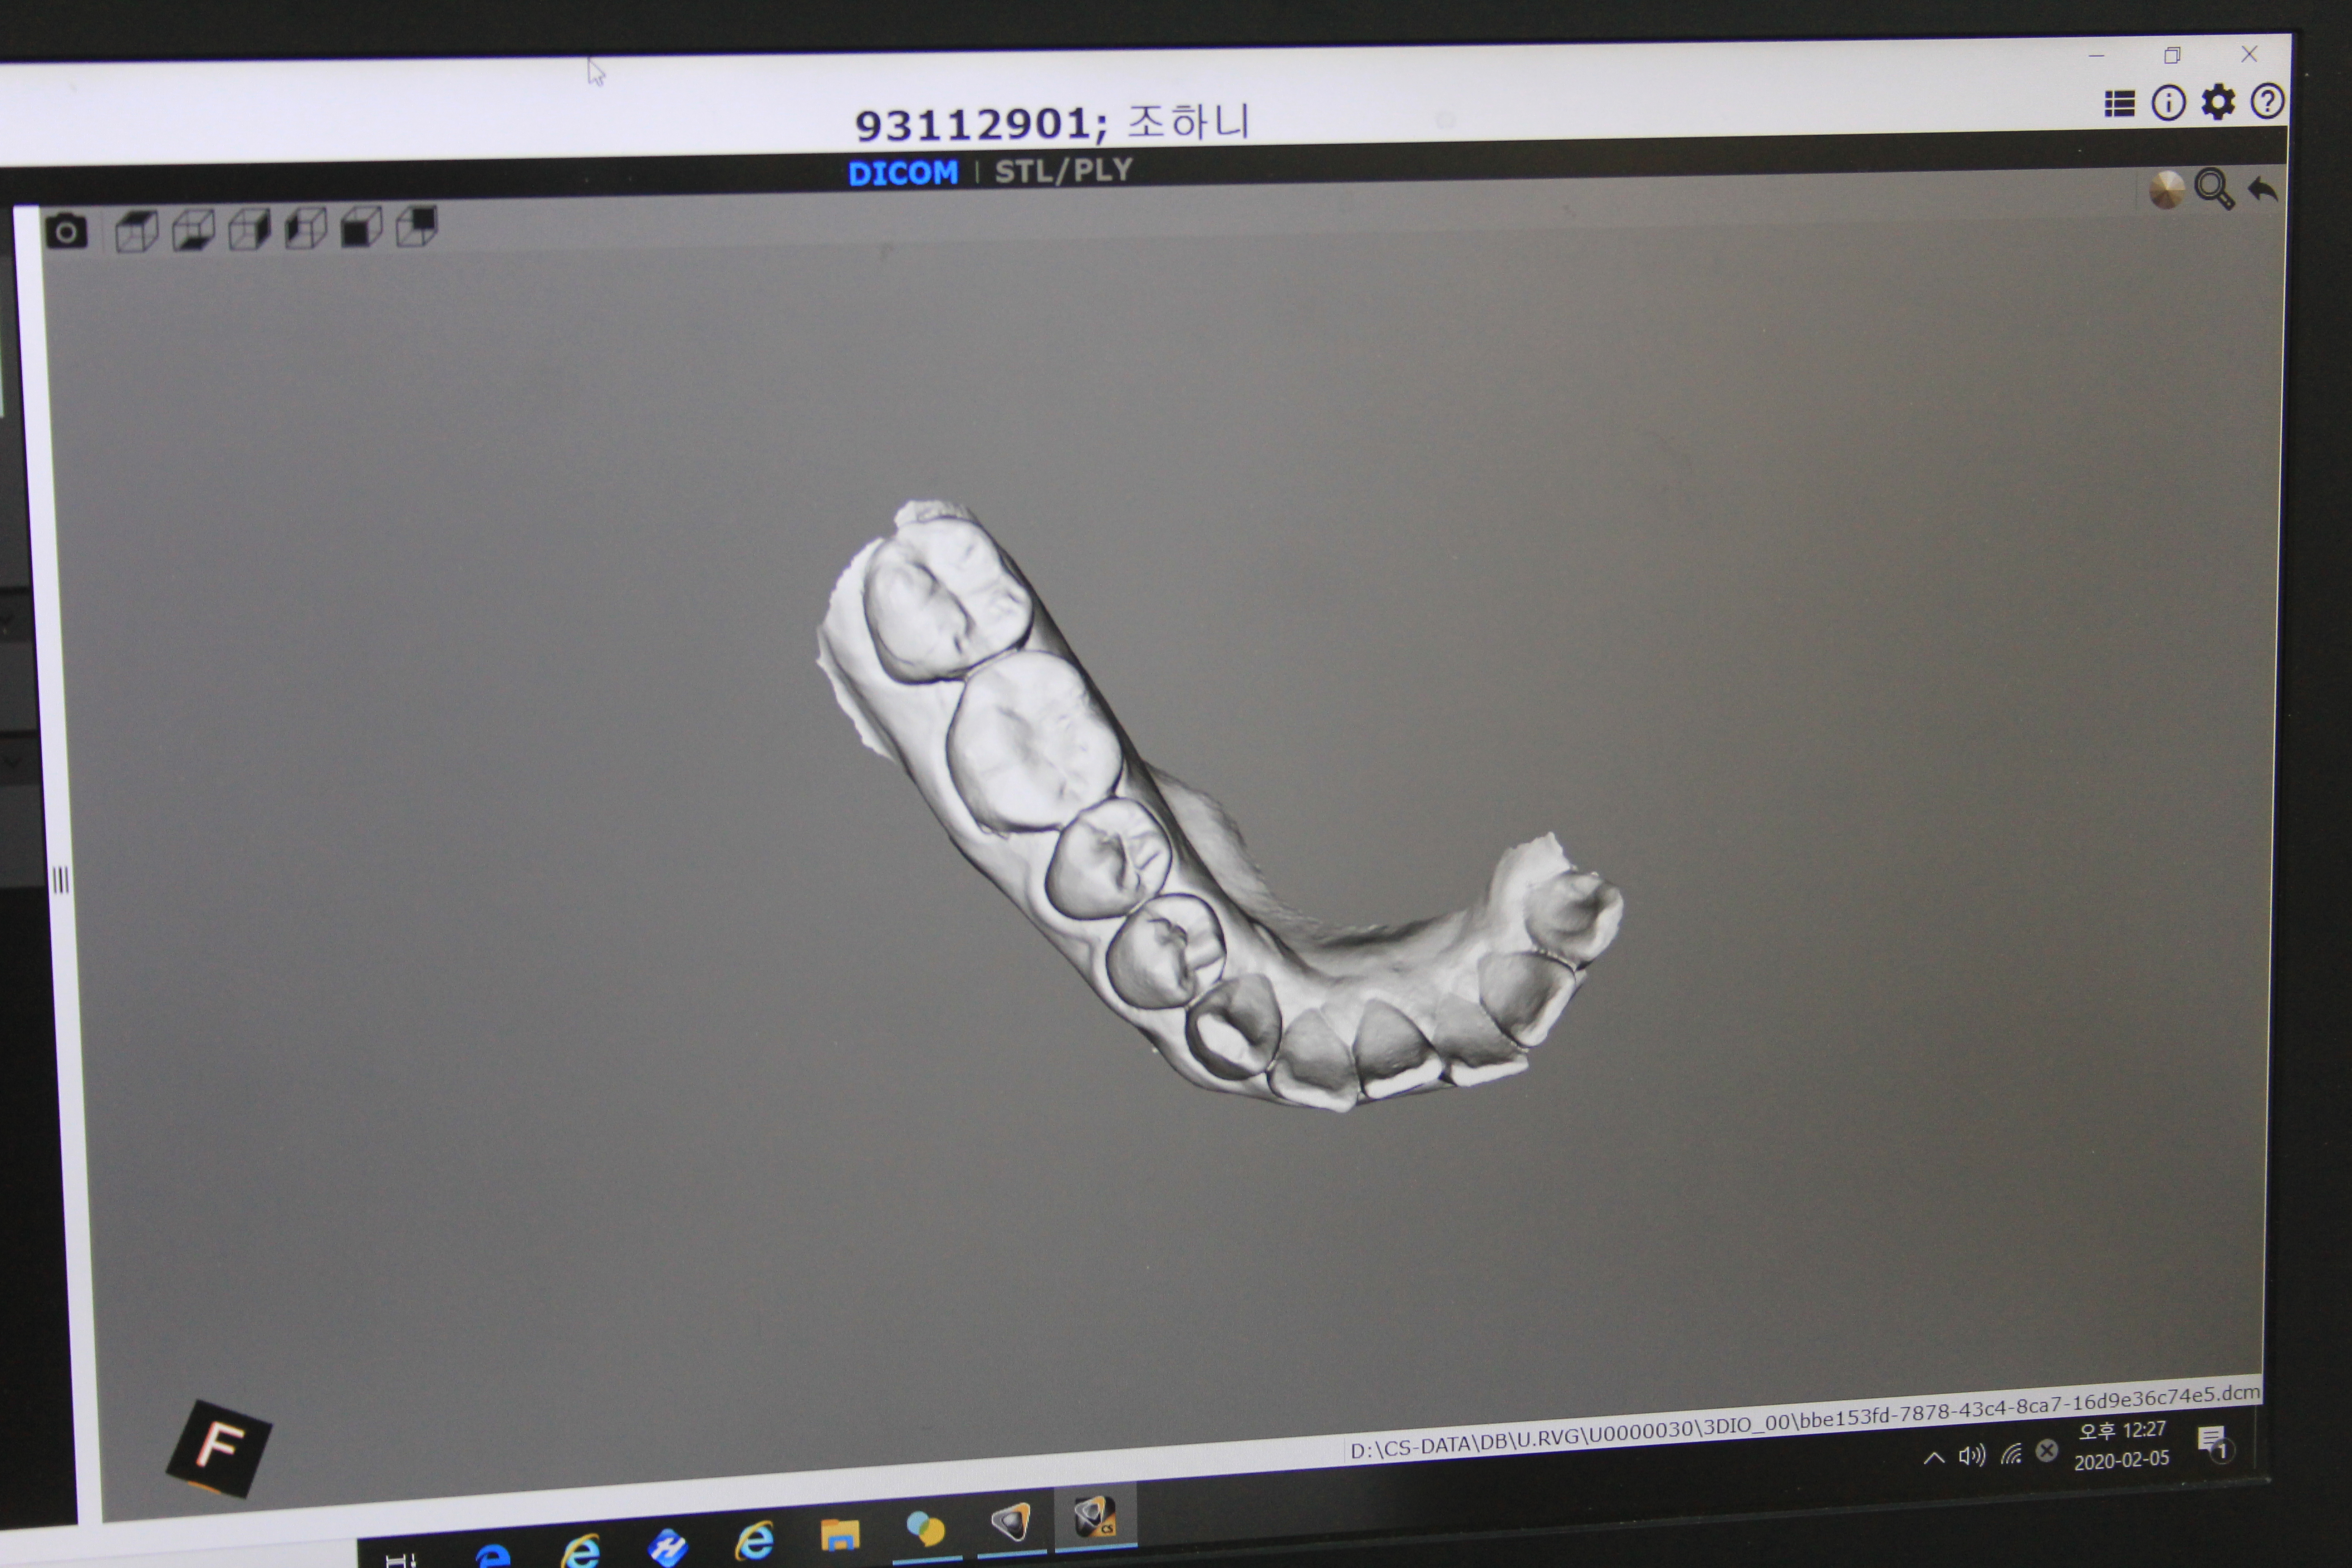Show hidden system tray icons
The width and height of the screenshot is (2352, 1568).
(x=1934, y=1457)
